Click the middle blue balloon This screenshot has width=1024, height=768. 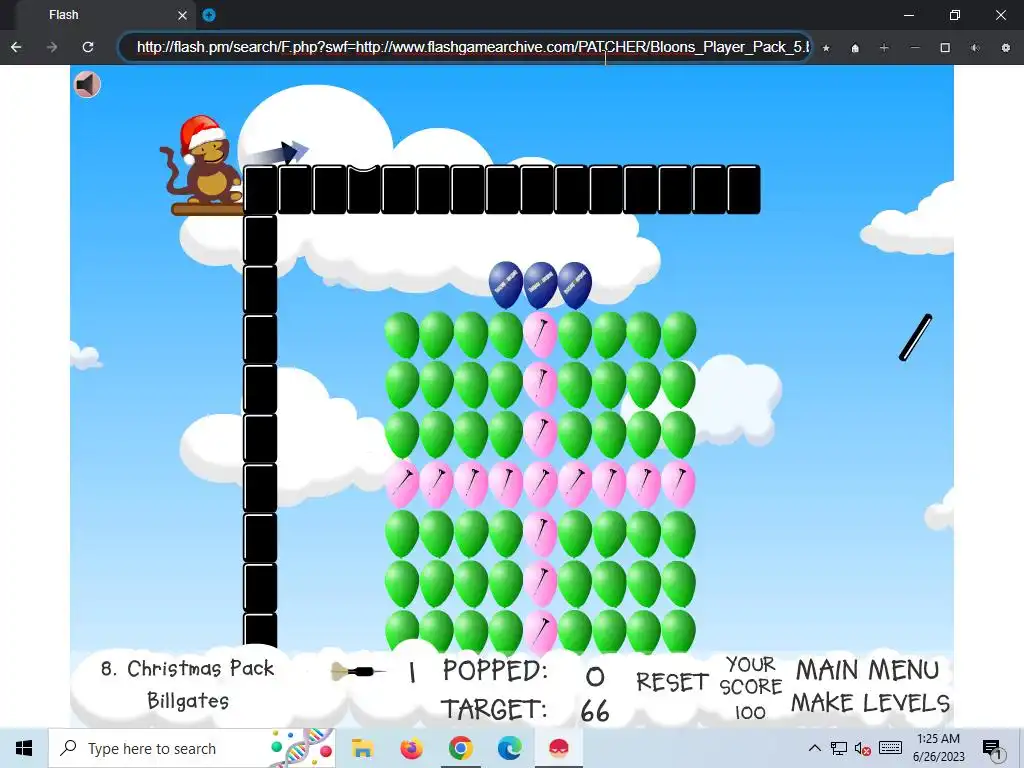point(540,285)
